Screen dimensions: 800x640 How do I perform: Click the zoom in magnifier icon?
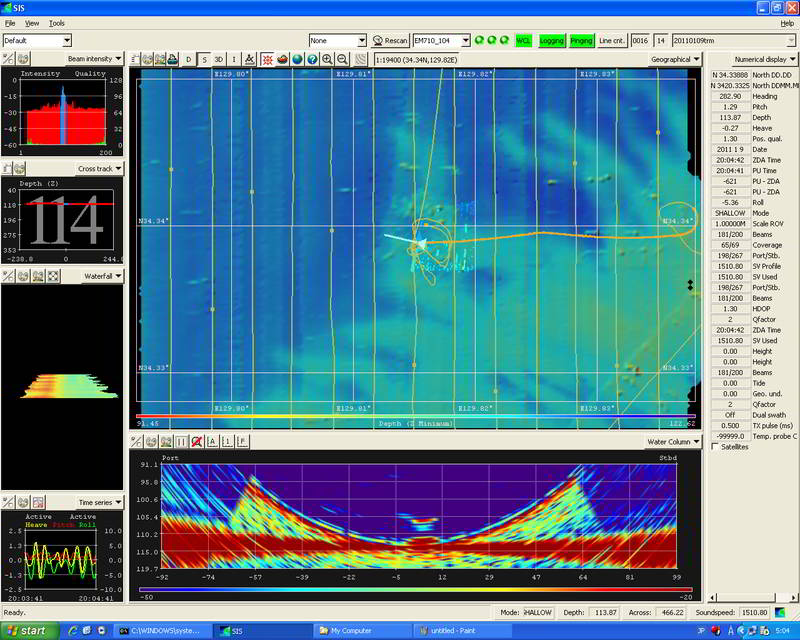(327, 60)
